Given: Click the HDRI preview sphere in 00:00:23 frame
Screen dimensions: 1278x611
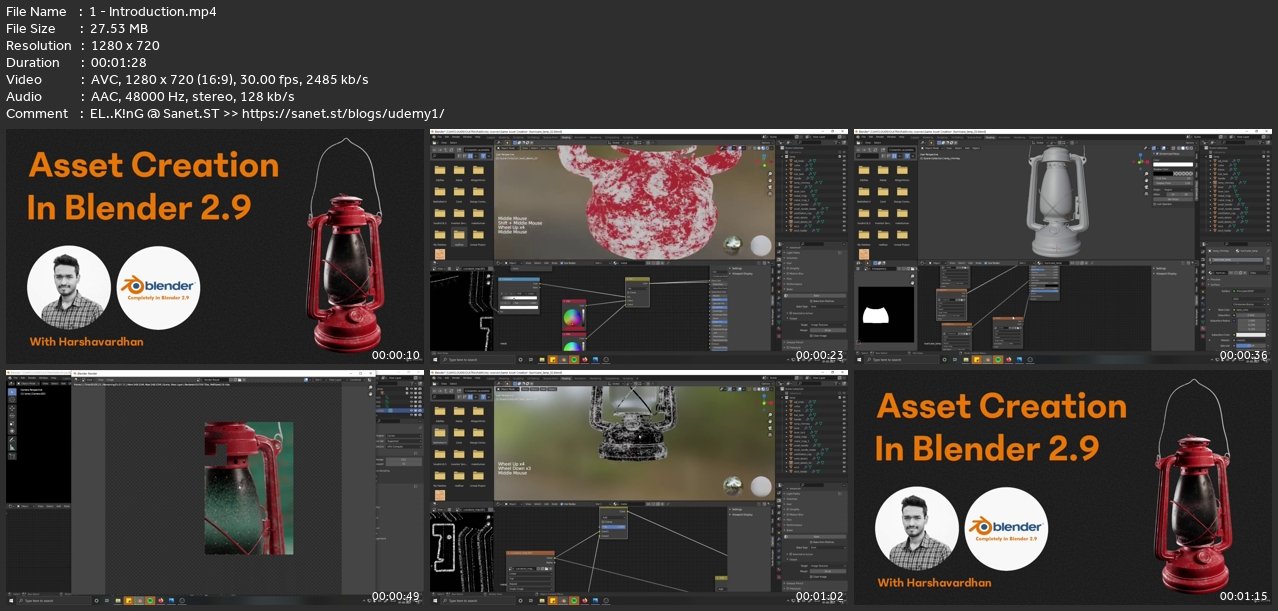Looking at the screenshot, I should click(733, 246).
